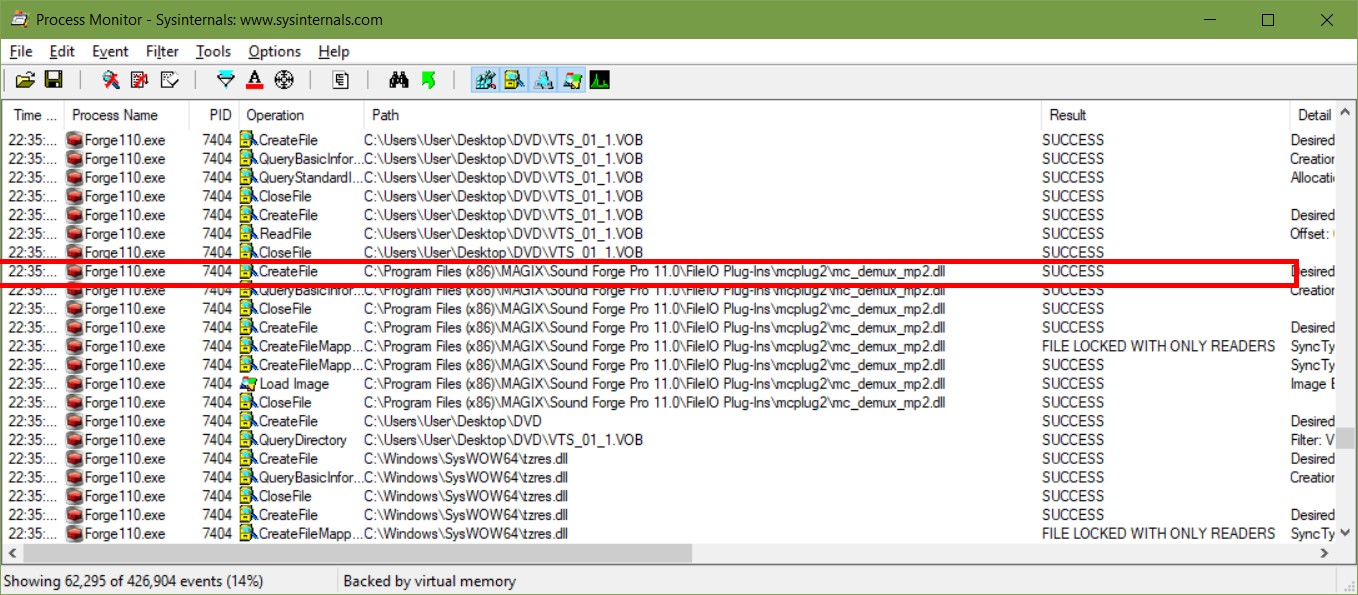
Task: Click the green Jump To Object arrow
Action: pyautogui.click(x=428, y=80)
